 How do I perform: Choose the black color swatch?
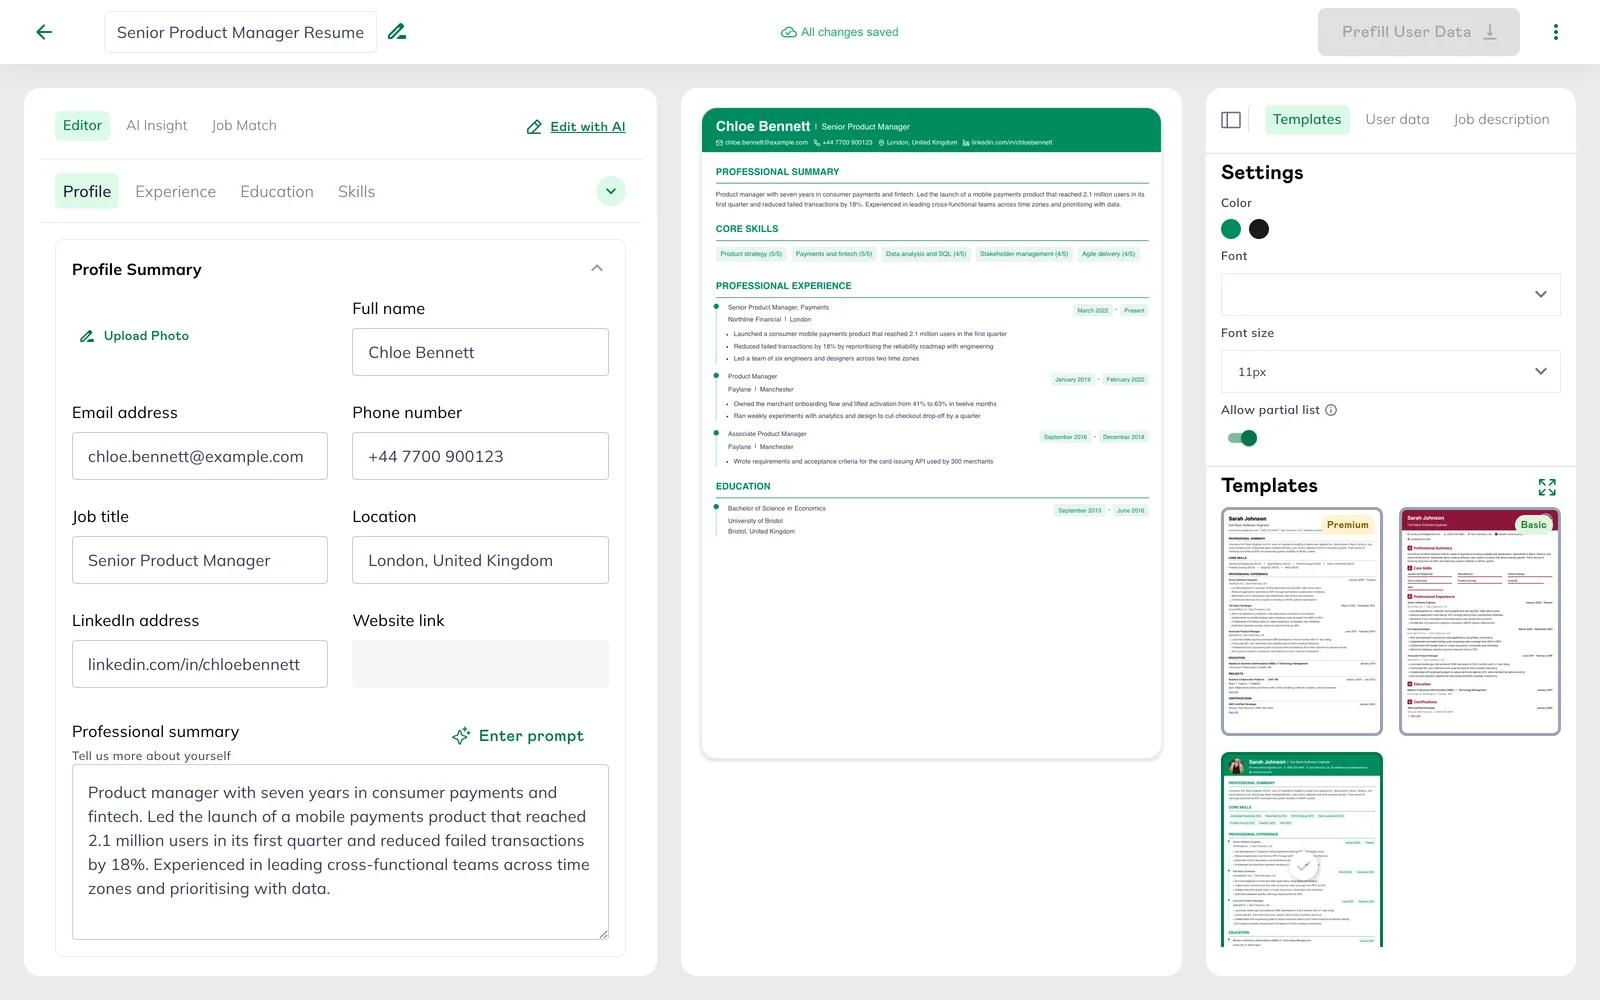click(1259, 229)
